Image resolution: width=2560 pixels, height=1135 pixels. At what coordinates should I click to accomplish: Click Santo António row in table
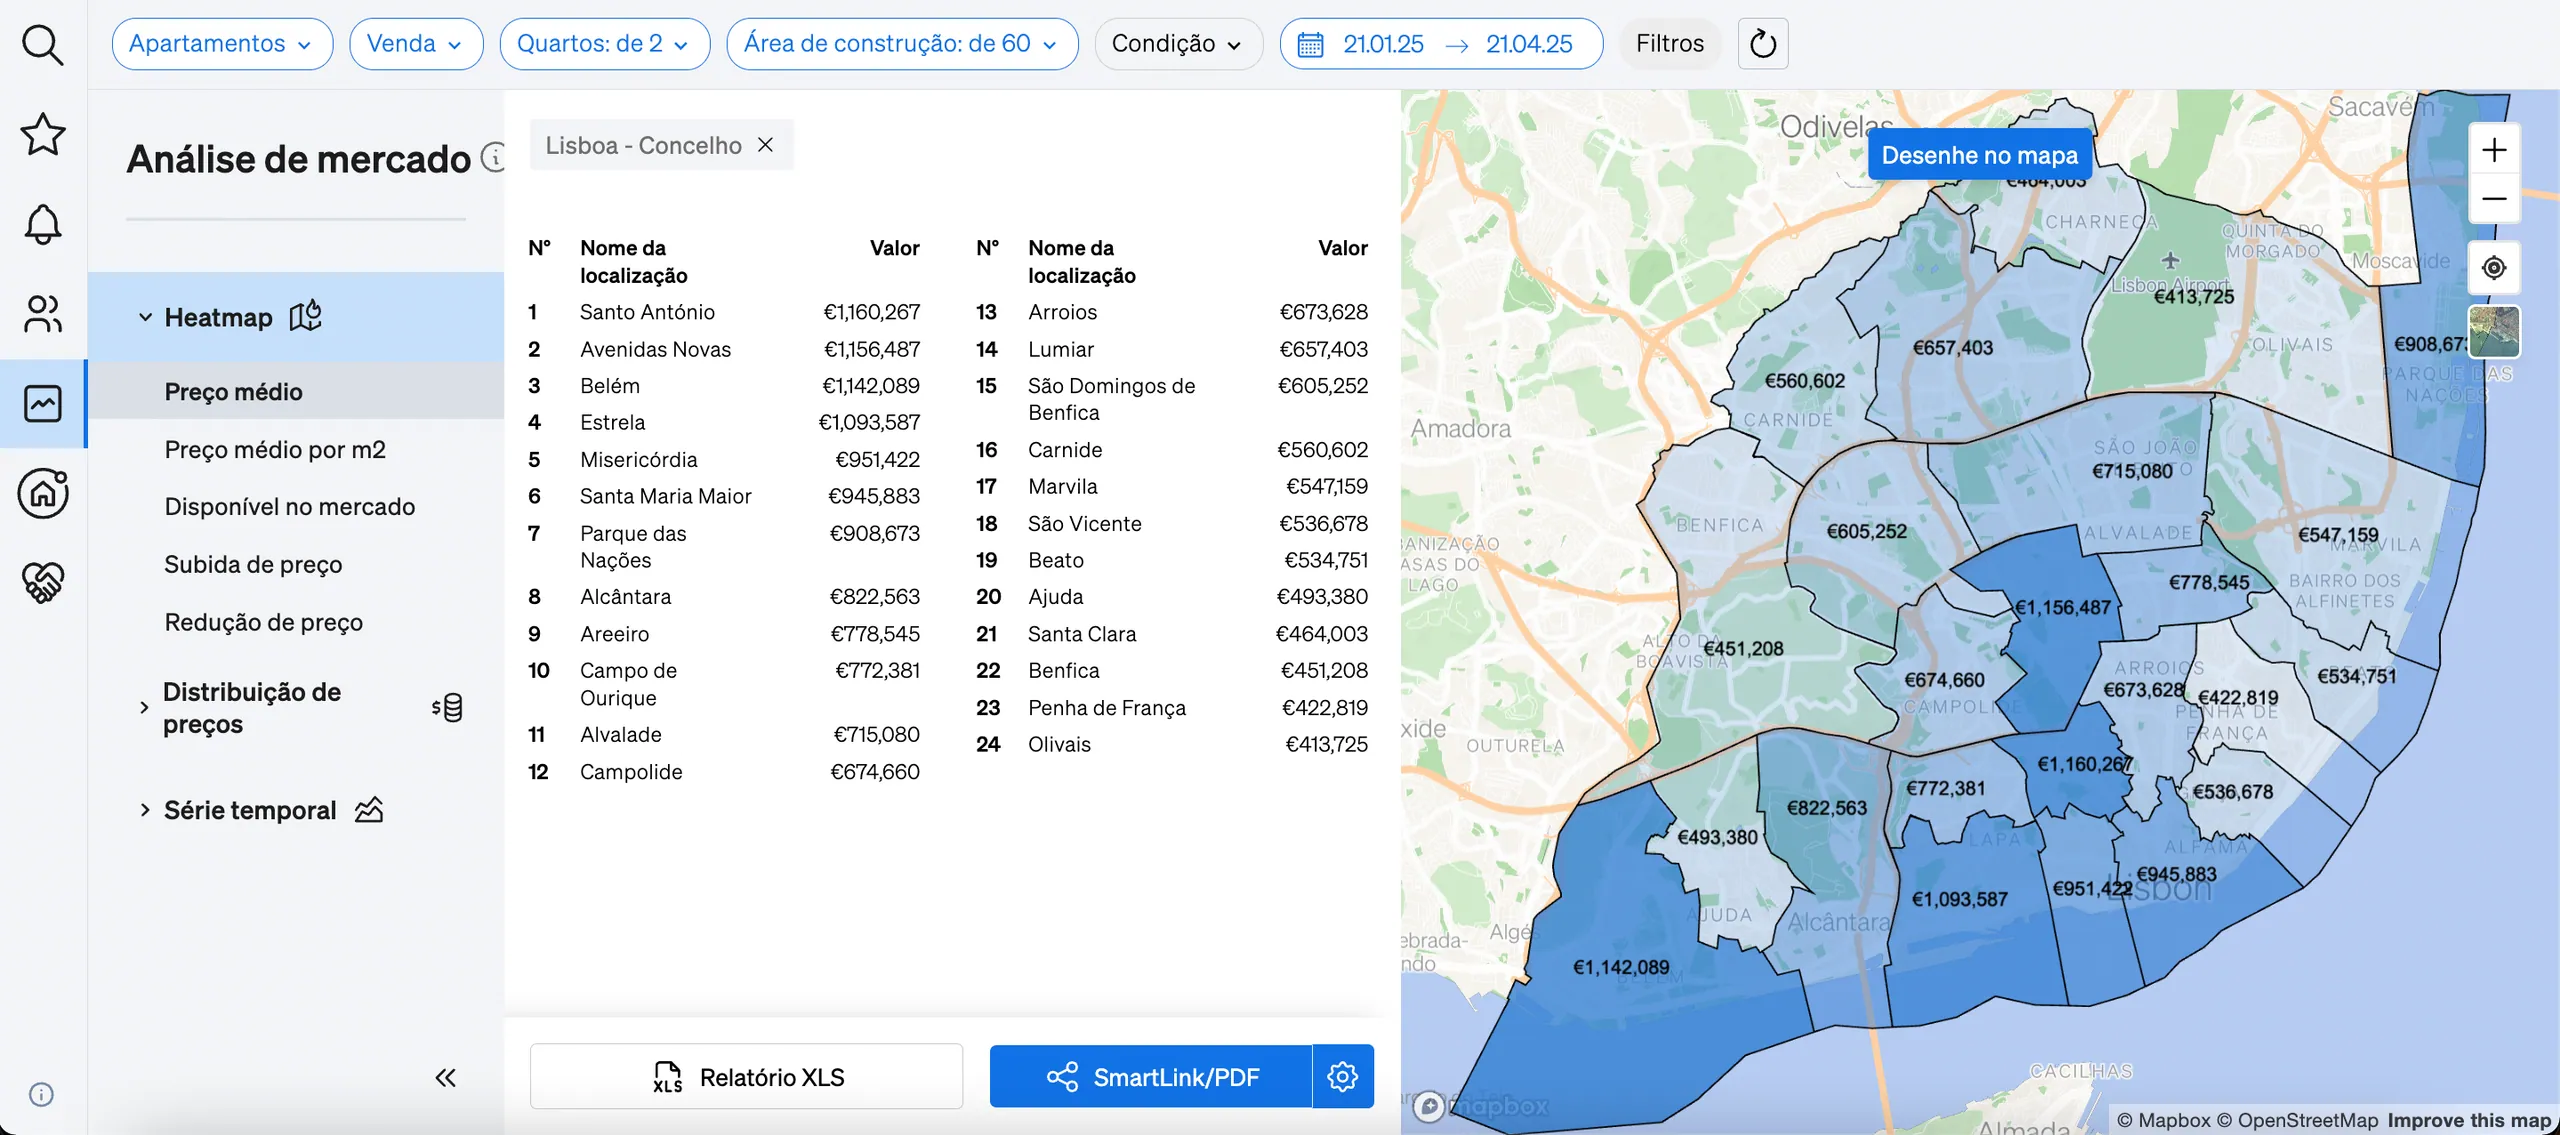coord(724,312)
